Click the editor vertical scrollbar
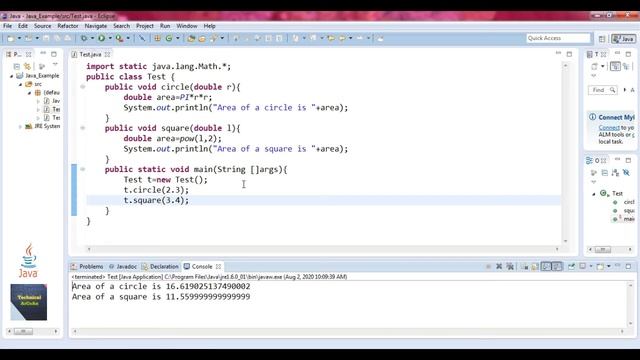This screenshot has height=360, width=640. pyautogui.click(x=565, y=153)
